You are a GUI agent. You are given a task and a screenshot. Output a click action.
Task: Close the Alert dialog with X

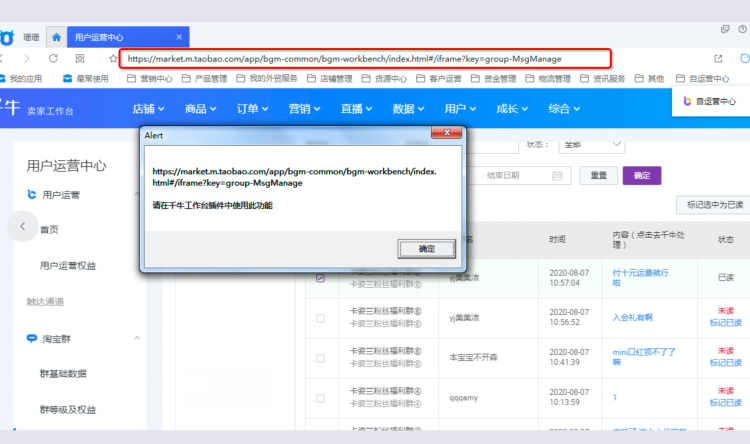pyautogui.click(x=447, y=133)
